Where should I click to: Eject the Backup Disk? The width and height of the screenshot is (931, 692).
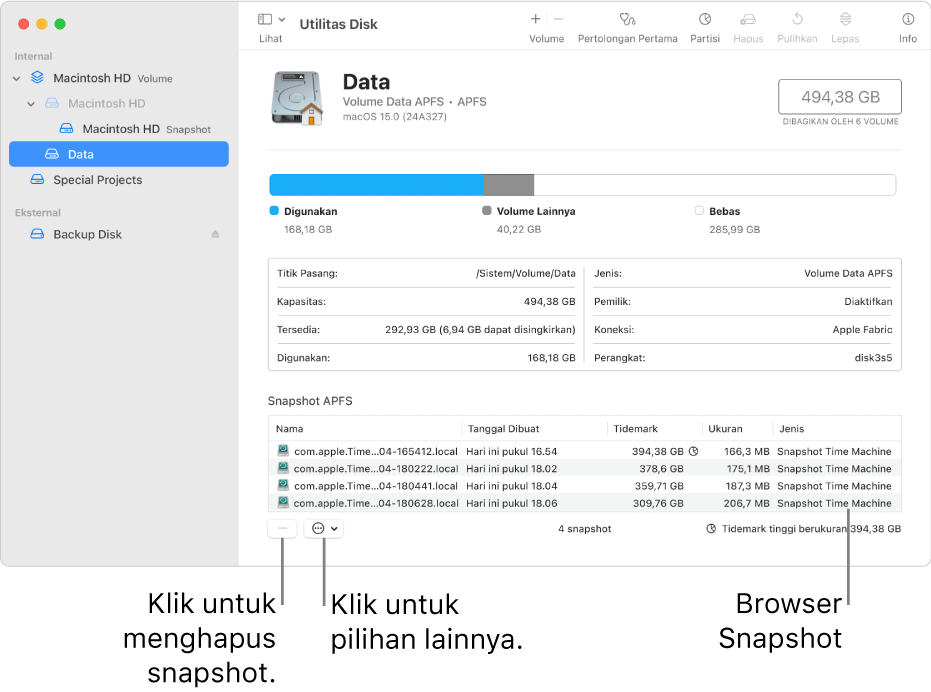215,234
